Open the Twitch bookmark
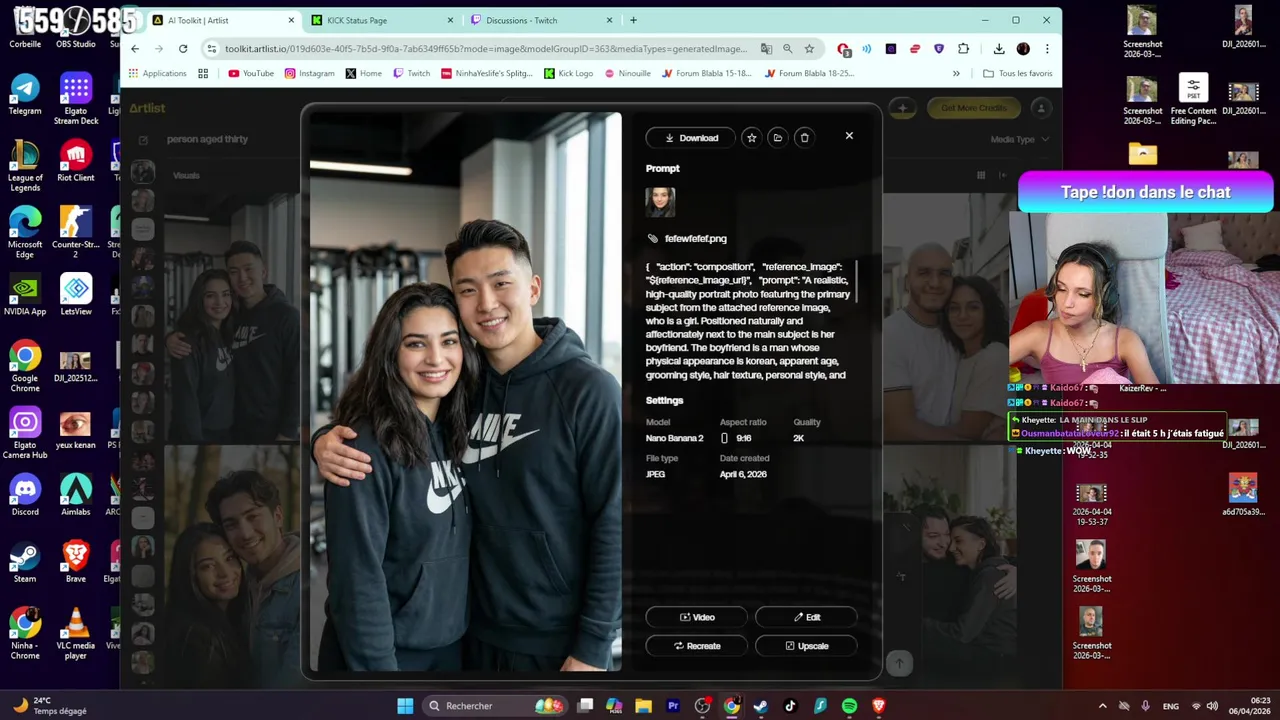The width and height of the screenshot is (1280, 720). tap(411, 73)
